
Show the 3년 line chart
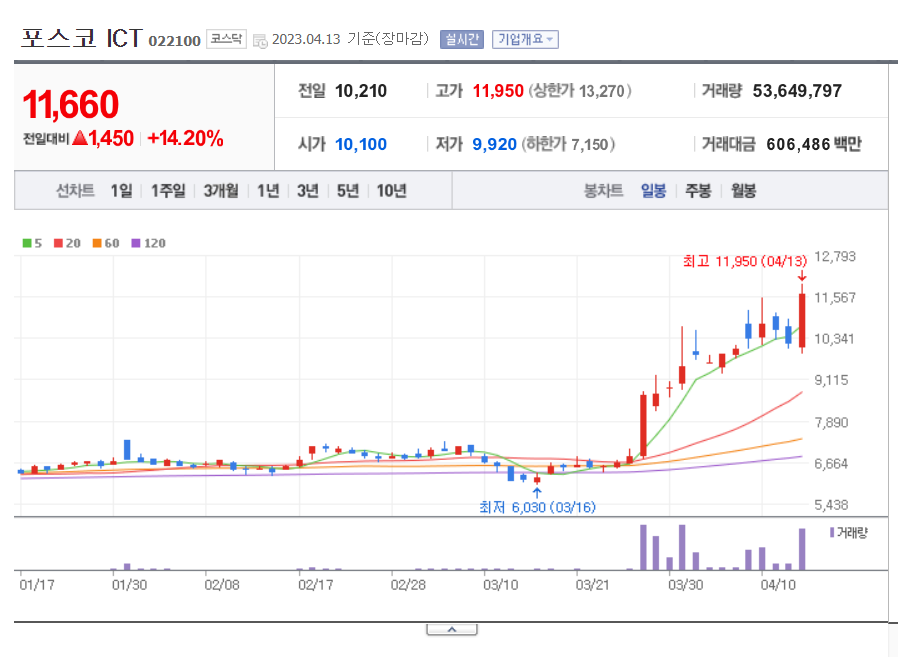coord(308,191)
